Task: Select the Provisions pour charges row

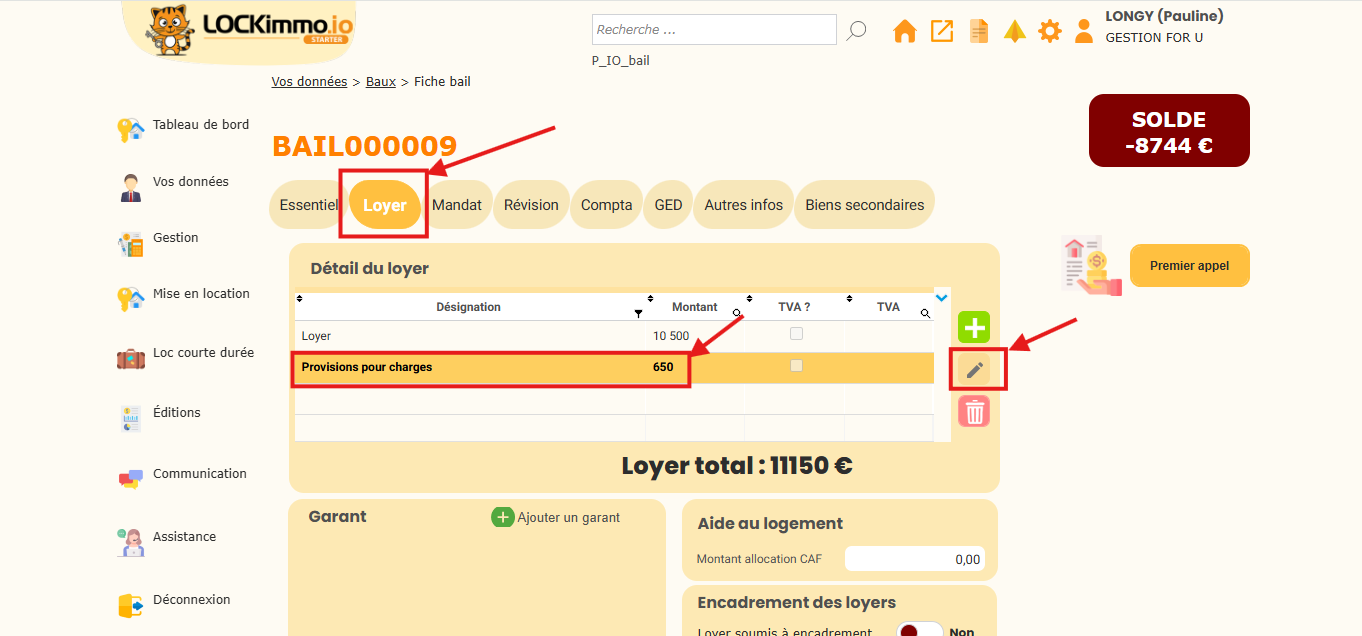Action: tap(615, 367)
